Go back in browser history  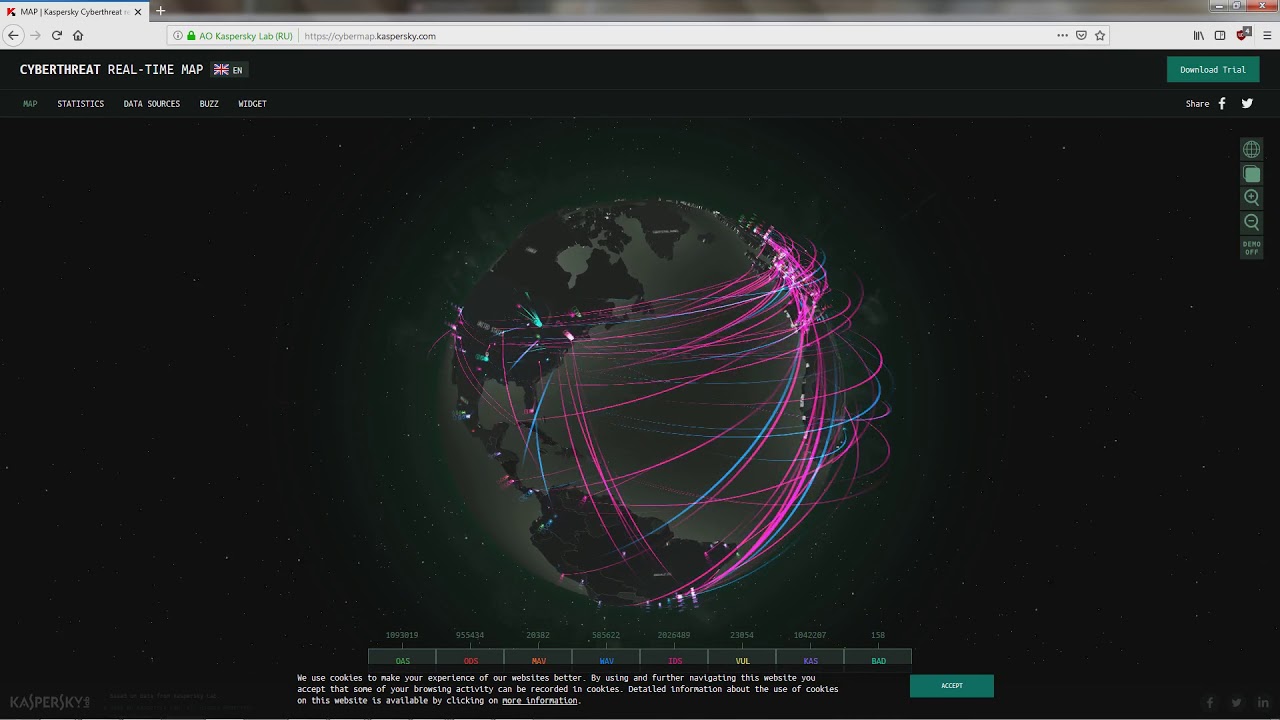click(13, 35)
